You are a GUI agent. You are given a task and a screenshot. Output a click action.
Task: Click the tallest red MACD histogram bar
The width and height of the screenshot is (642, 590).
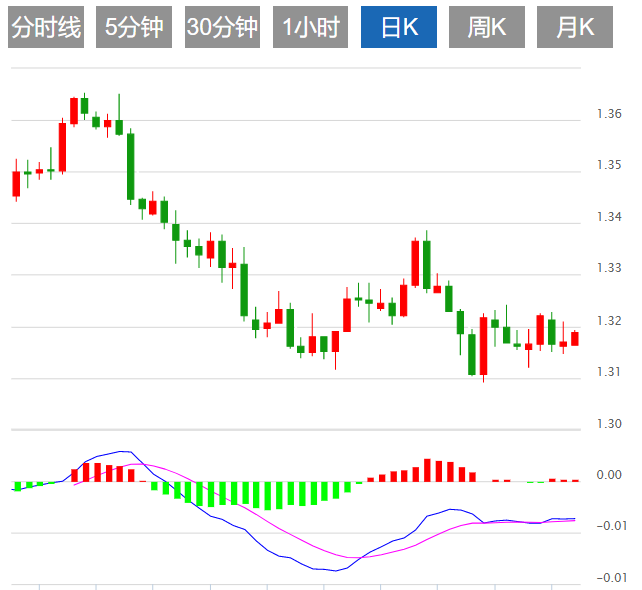coord(427,470)
